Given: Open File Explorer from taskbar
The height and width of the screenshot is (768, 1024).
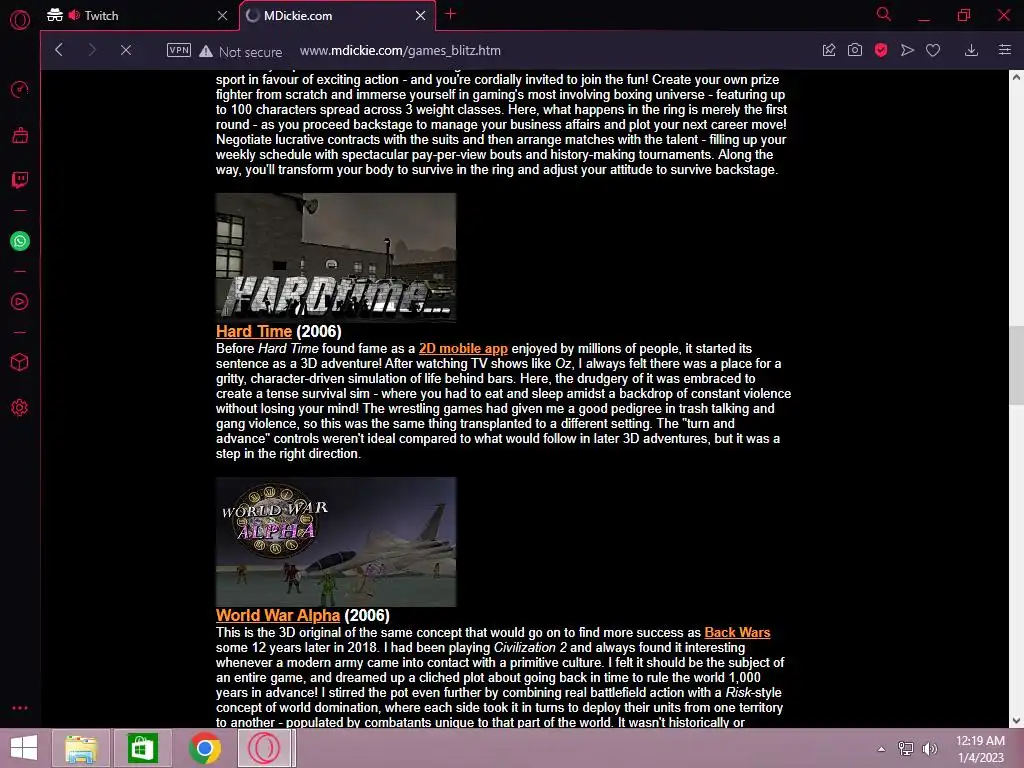Looking at the screenshot, I should click(x=81, y=748).
